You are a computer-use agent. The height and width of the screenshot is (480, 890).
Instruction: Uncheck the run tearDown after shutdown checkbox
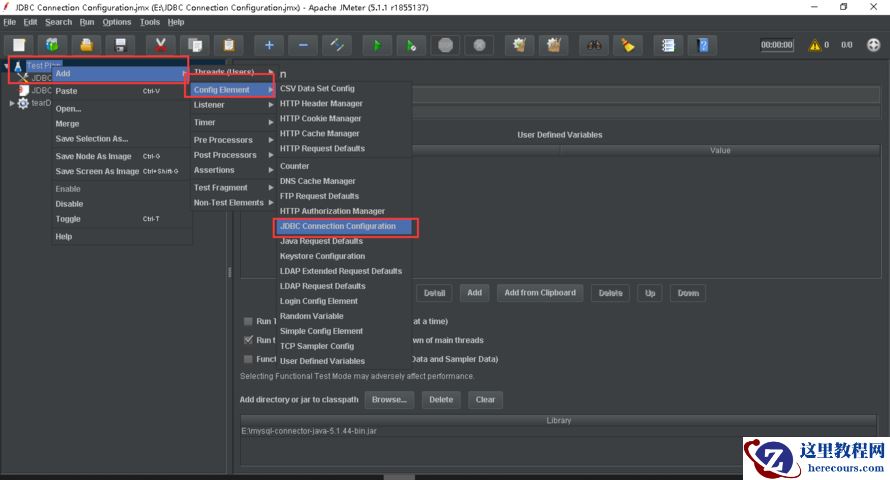coord(248,340)
